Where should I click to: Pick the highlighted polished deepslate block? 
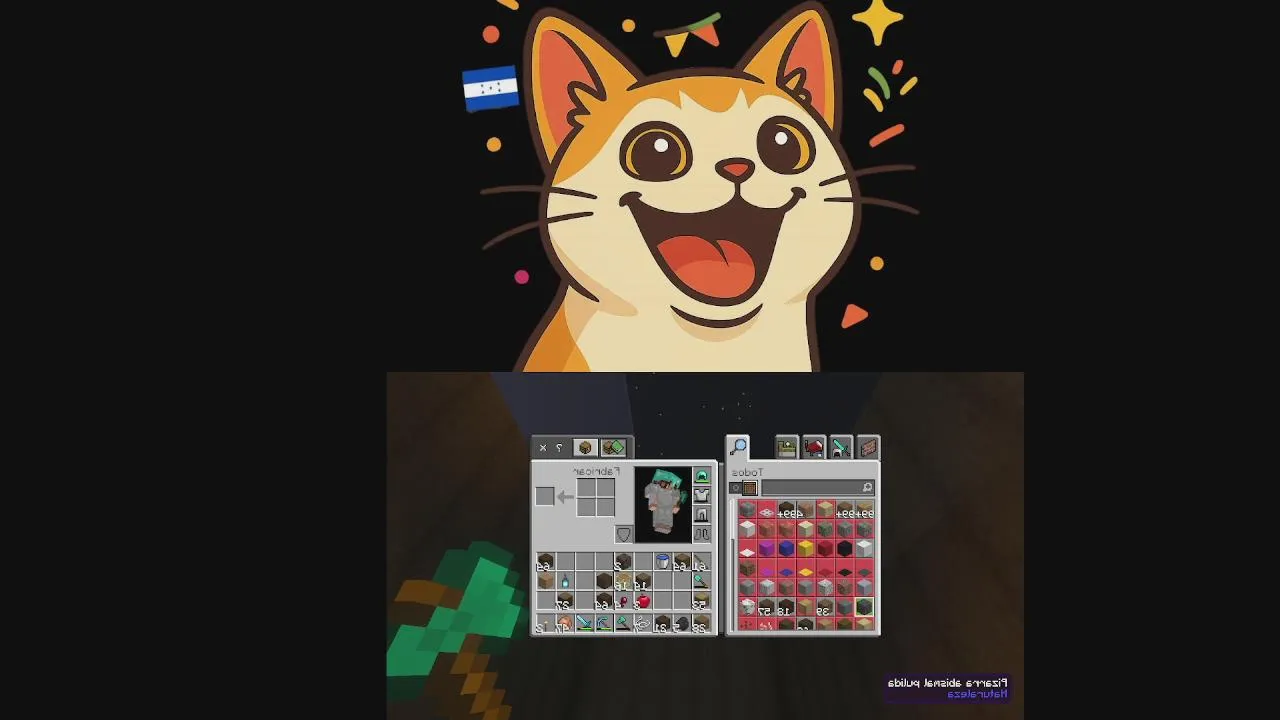[x=864, y=606]
